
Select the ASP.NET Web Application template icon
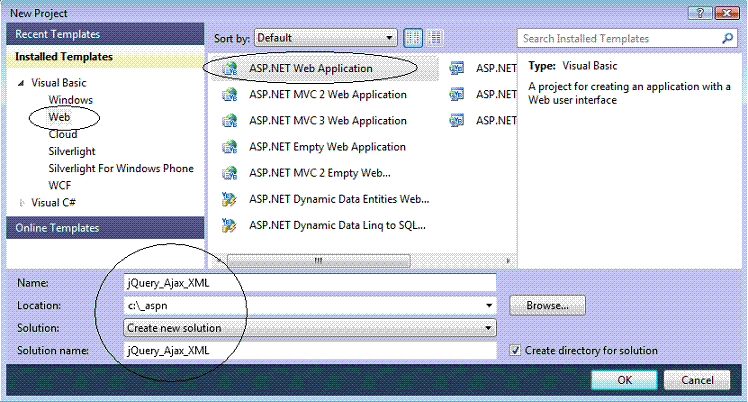tap(229, 69)
